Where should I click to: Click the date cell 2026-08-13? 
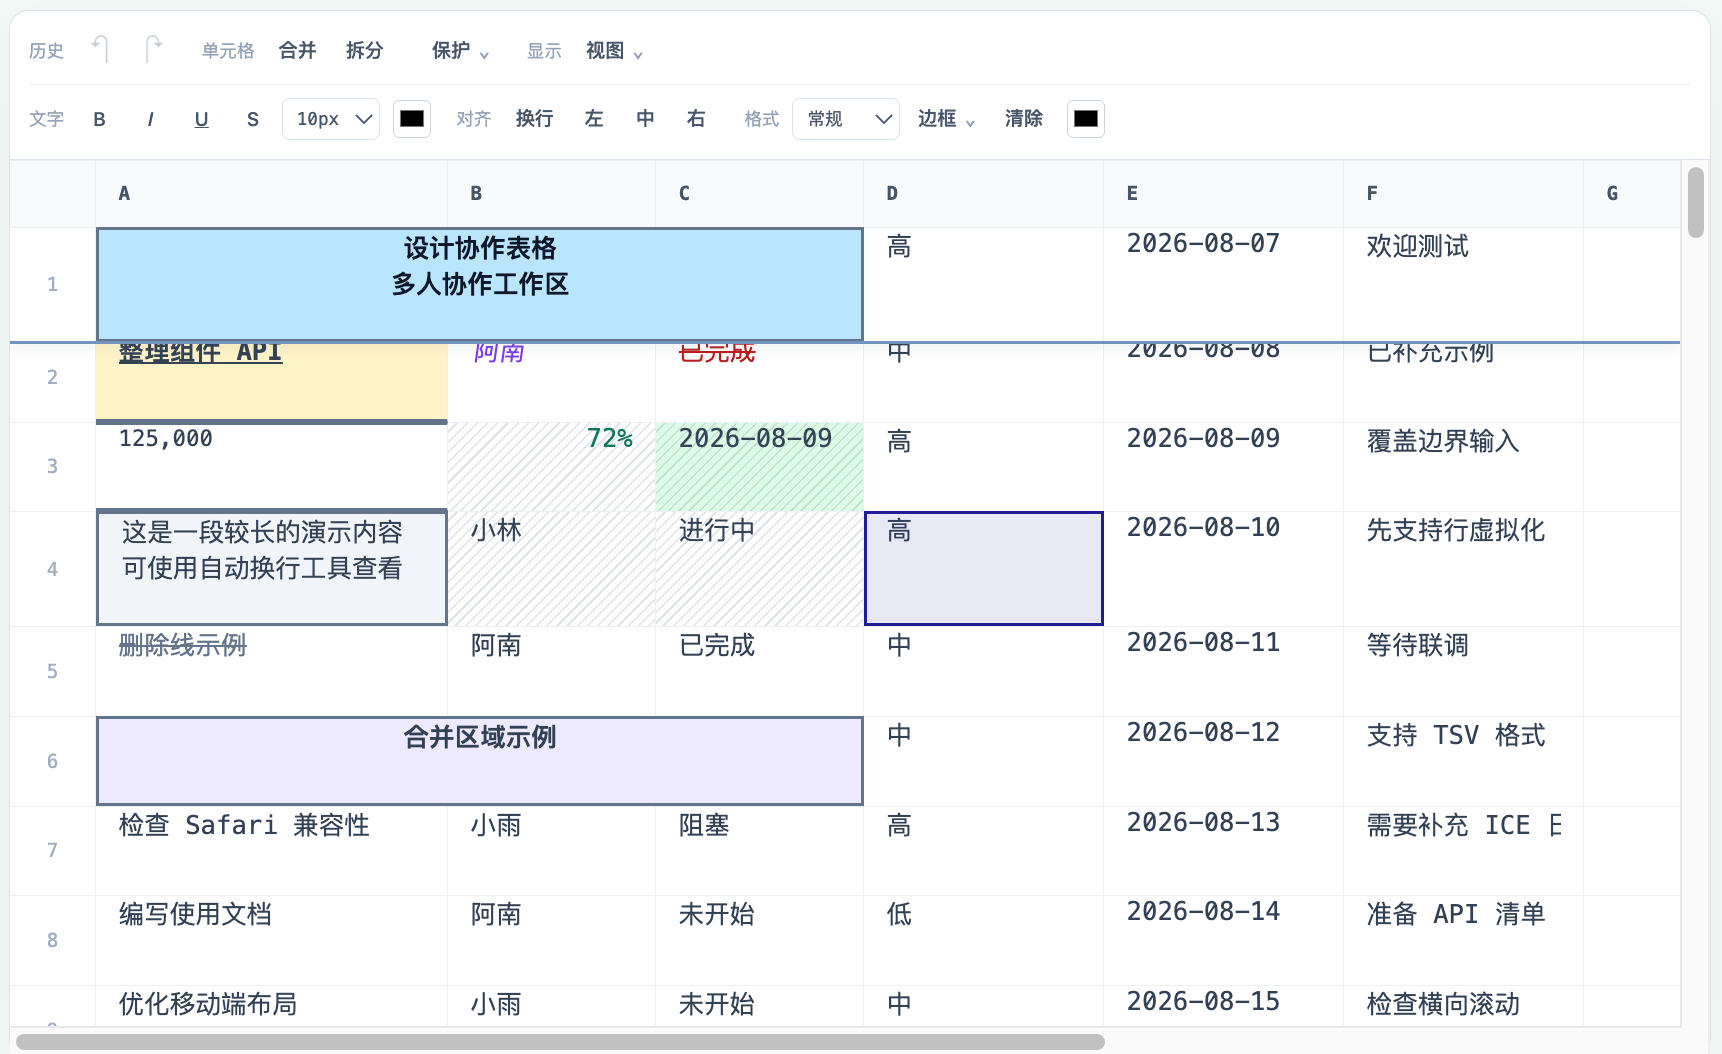tap(1223, 851)
